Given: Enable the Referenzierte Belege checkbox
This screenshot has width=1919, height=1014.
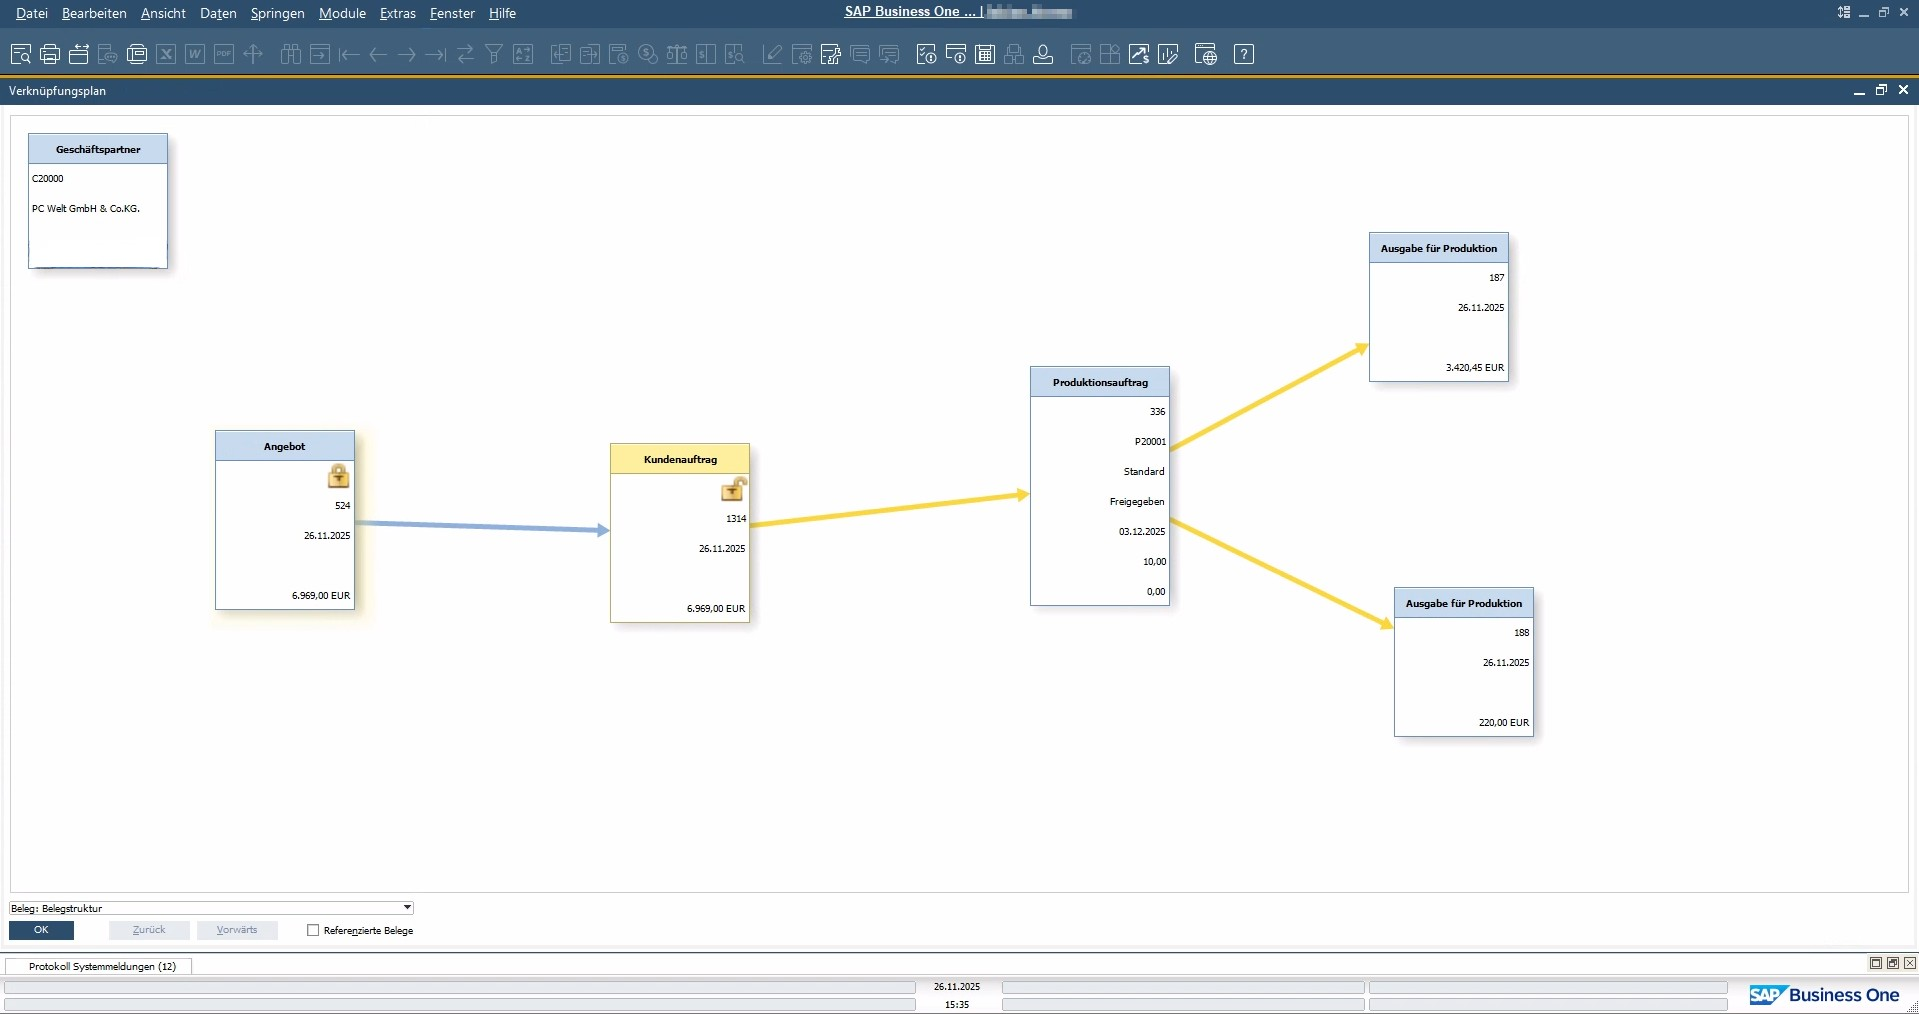Looking at the screenshot, I should [313, 930].
